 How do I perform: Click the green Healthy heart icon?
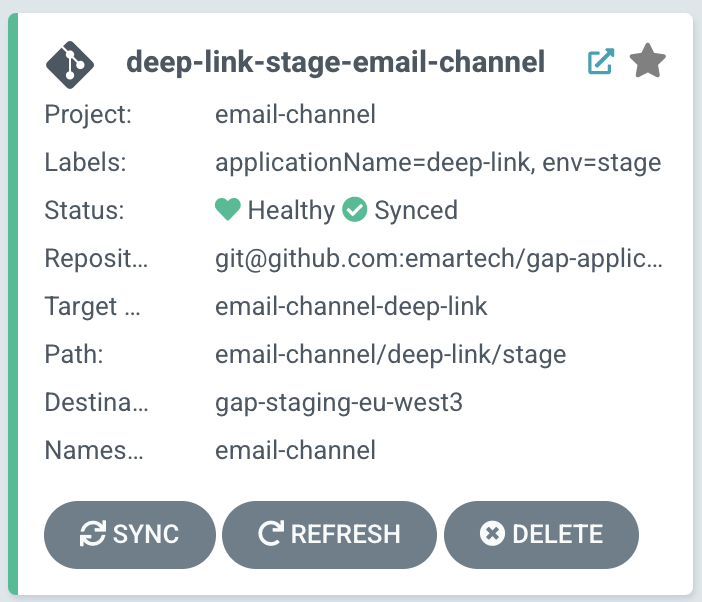[227, 209]
